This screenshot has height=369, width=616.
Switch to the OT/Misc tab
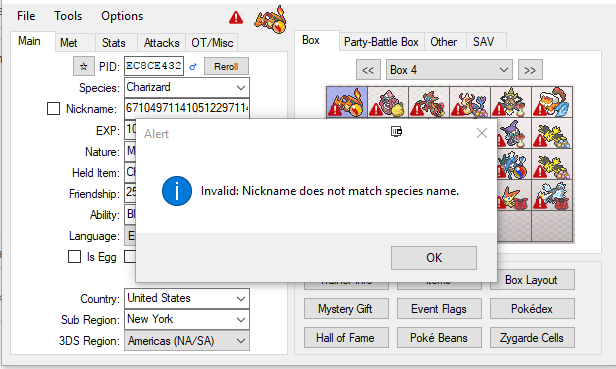[x=212, y=42]
